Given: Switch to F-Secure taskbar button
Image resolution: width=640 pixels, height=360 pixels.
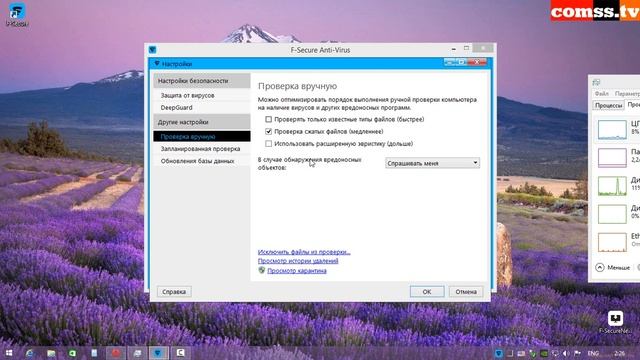Looking at the screenshot, I should coord(158,353).
